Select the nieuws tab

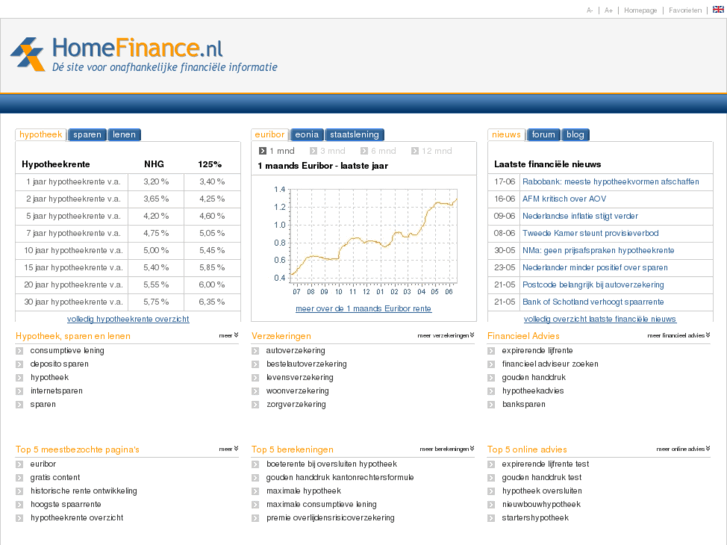[506, 135]
